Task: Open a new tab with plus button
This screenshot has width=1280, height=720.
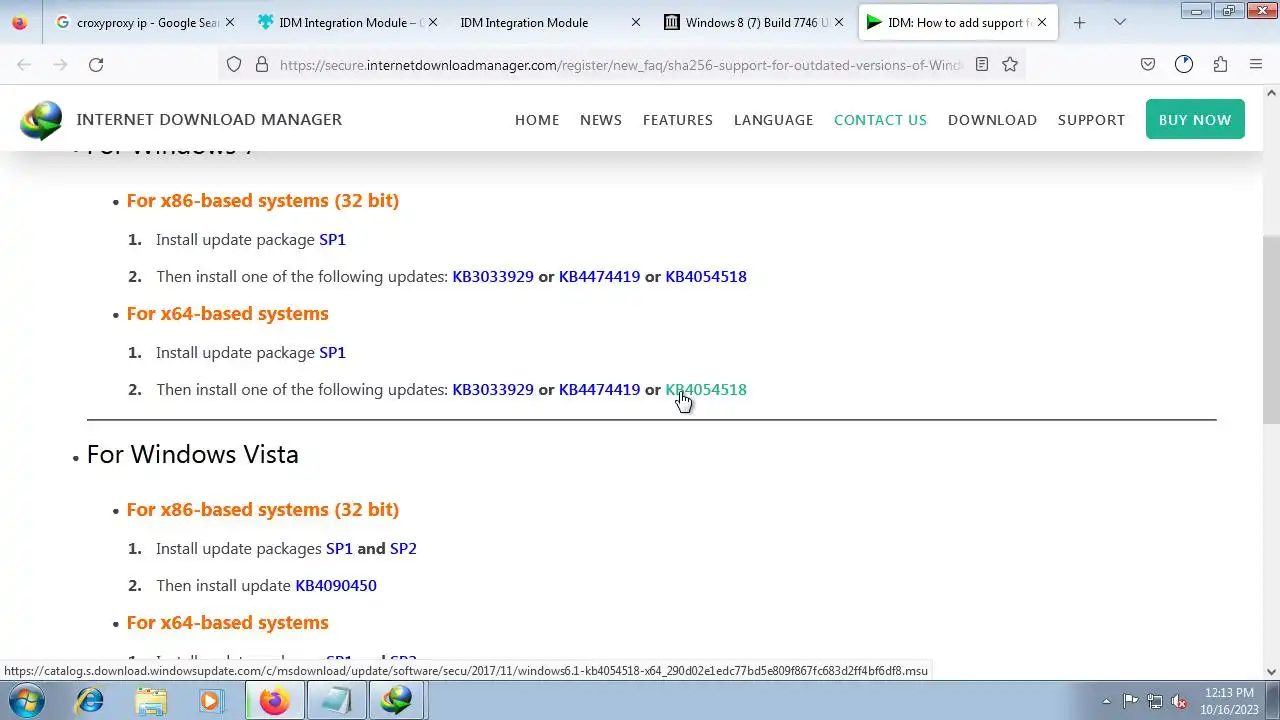Action: (1079, 22)
